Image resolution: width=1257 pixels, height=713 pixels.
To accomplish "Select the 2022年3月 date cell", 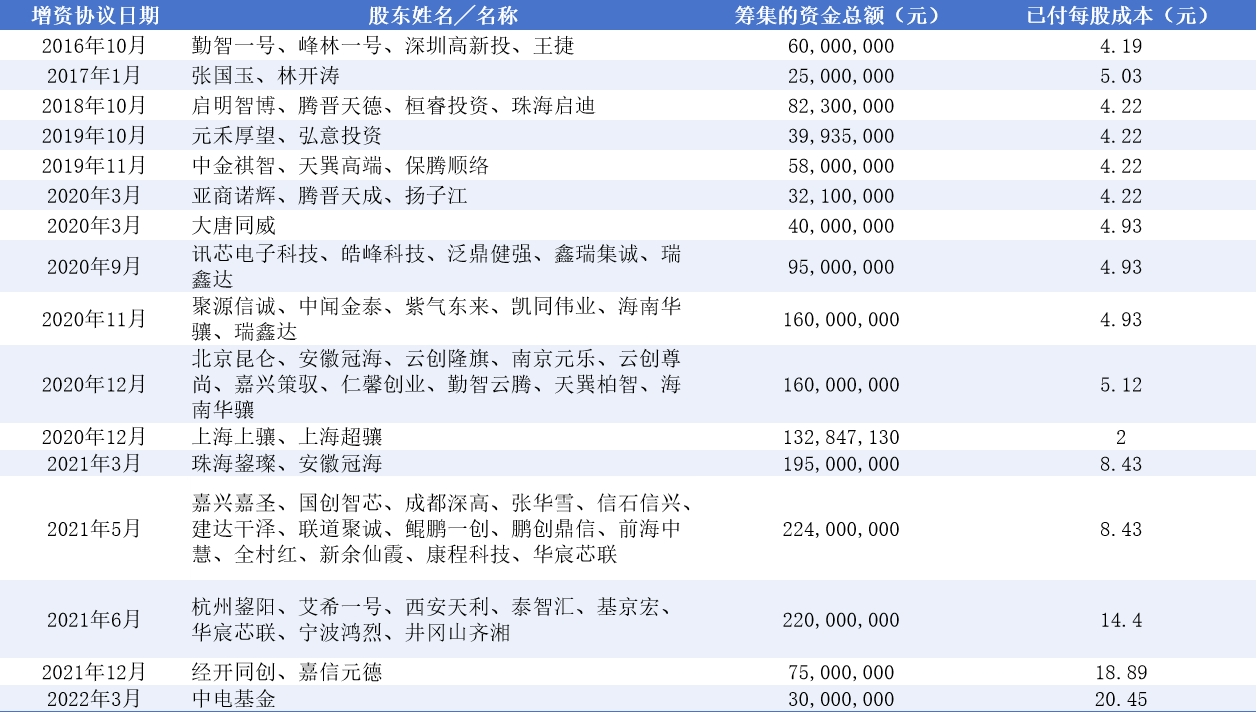I will pos(94,699).
